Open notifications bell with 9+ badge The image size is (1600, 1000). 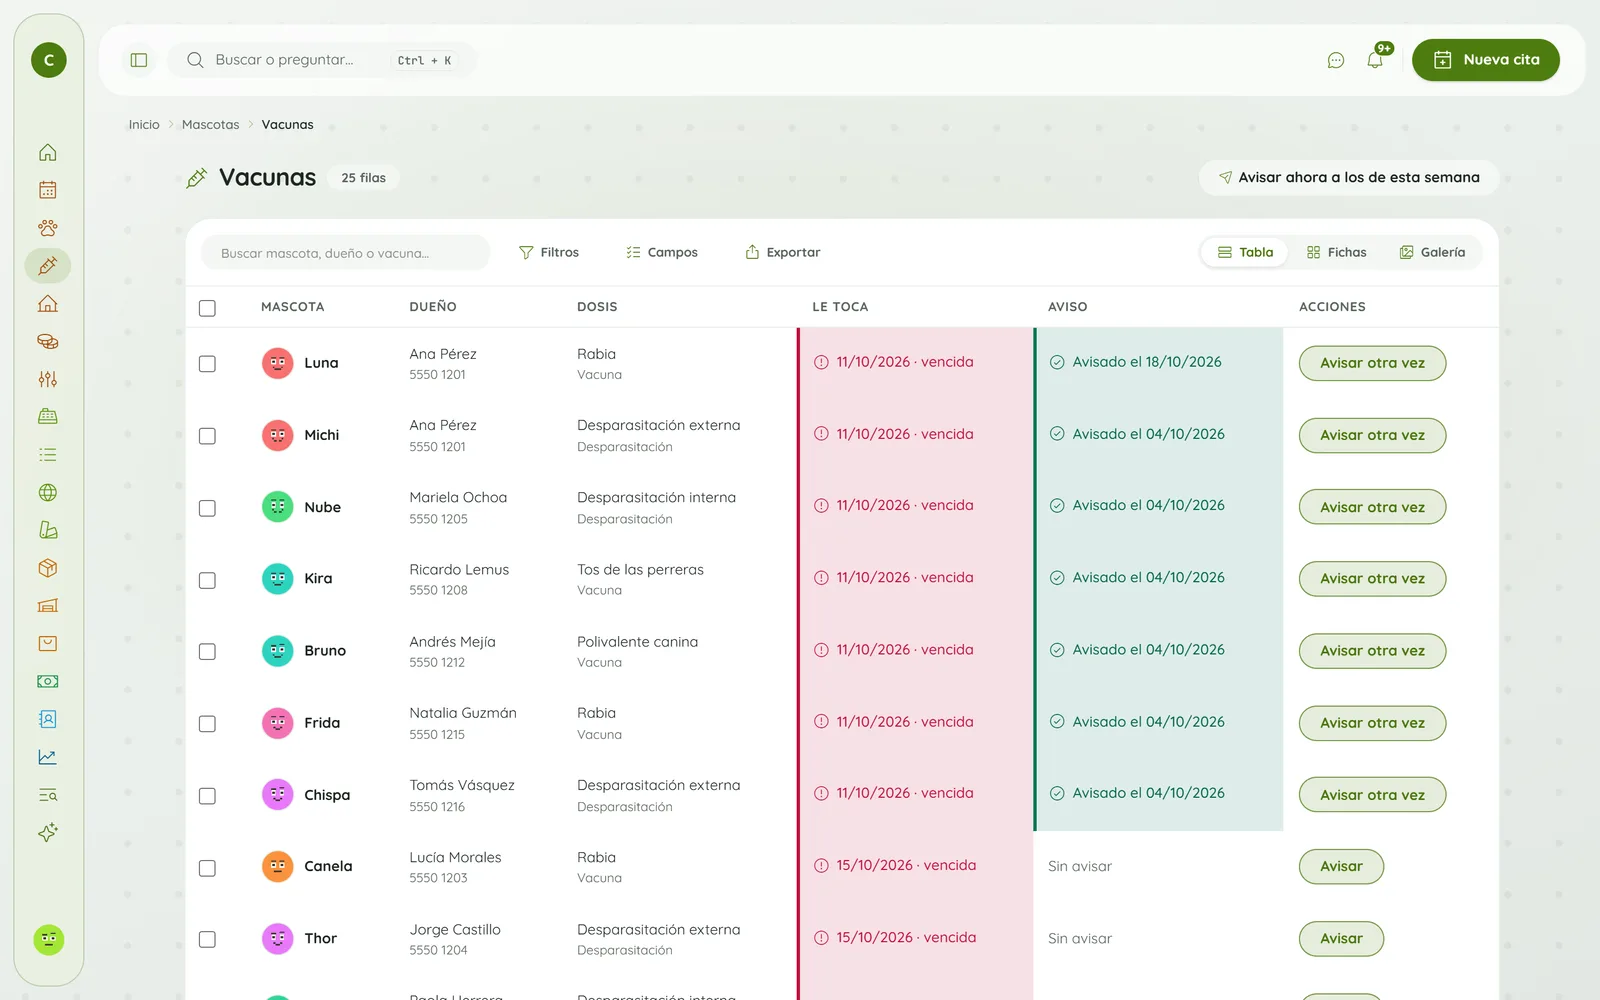1376,59
